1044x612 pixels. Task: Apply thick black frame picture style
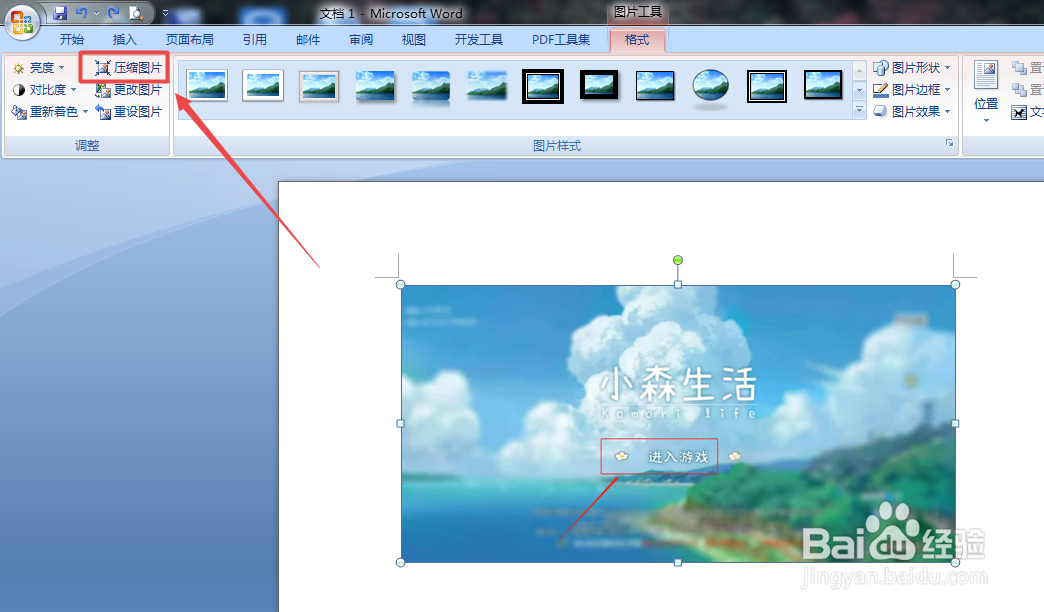[599, 85]
